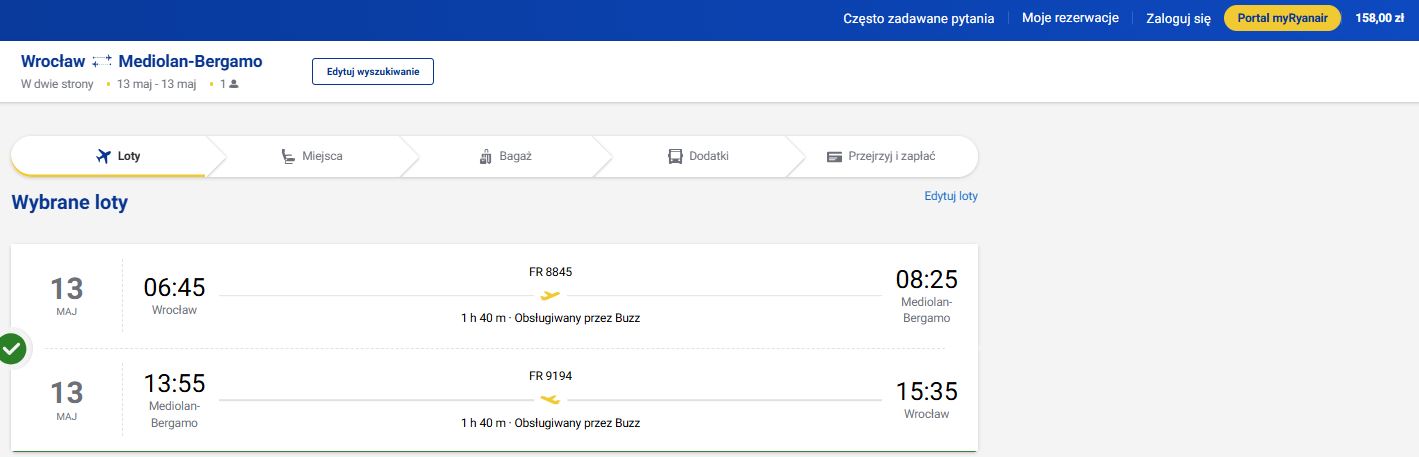Click flight number FR 9194
The width and height of the screenshot is (1419, 457).
[x=550, y=376]
